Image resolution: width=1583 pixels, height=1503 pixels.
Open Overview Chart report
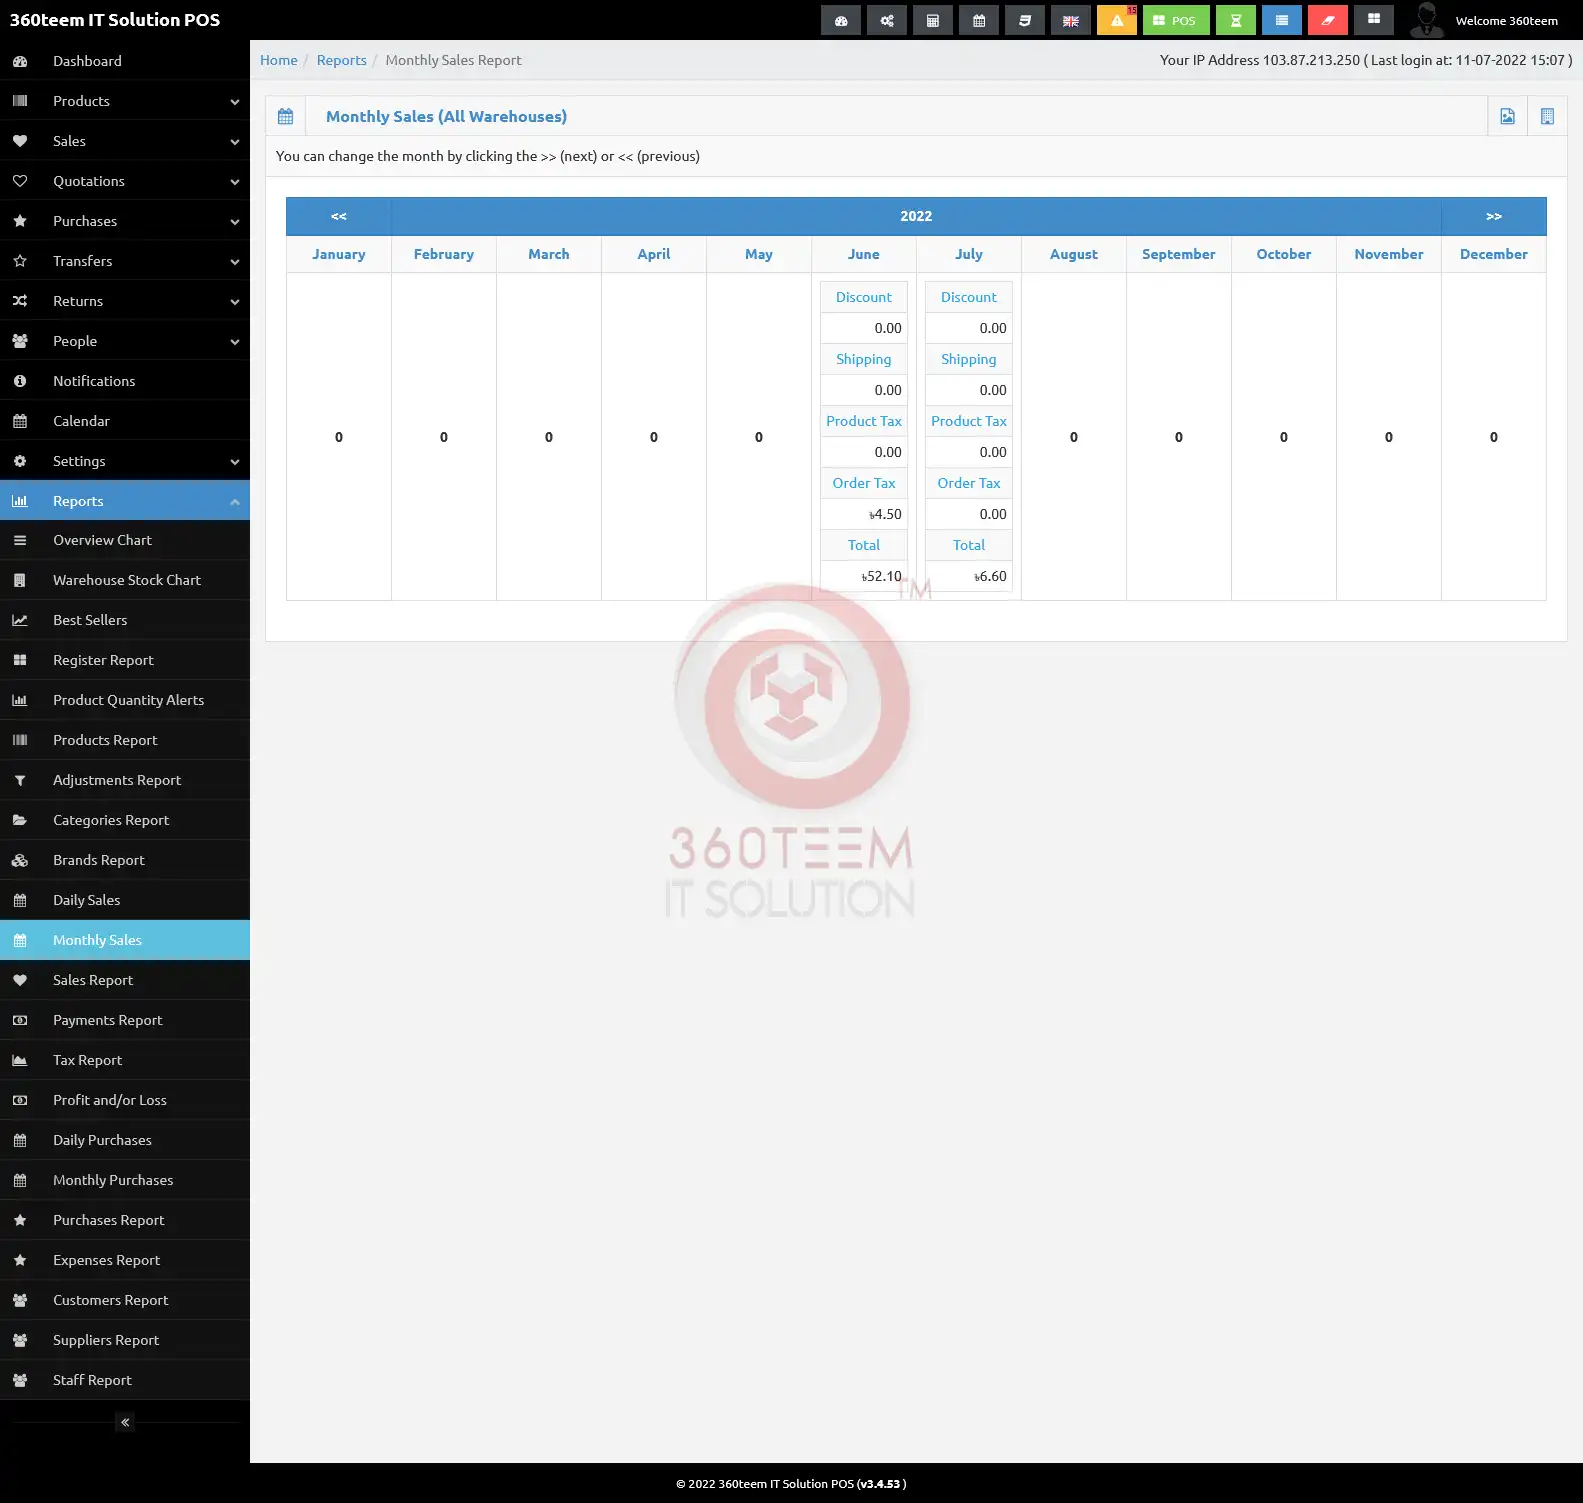point(125,540)
